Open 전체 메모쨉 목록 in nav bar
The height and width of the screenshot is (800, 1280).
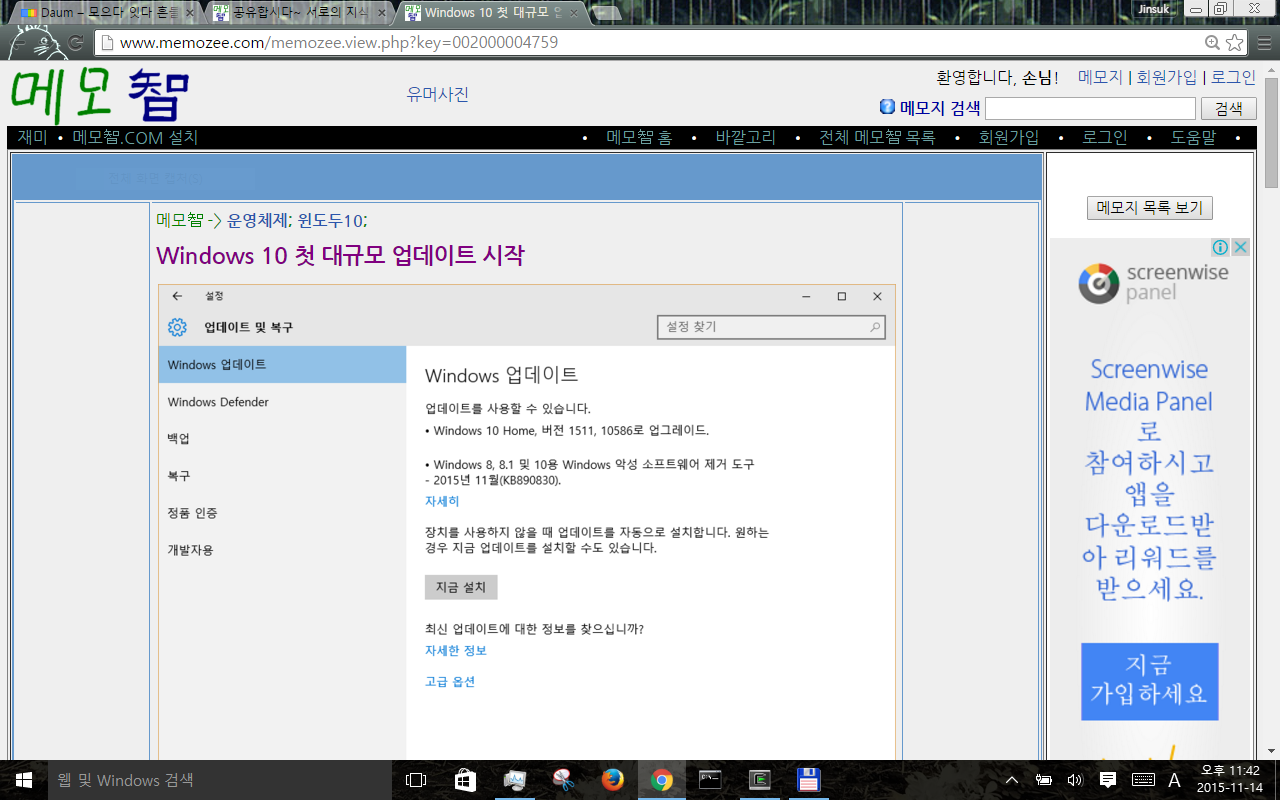coord(877,137)
